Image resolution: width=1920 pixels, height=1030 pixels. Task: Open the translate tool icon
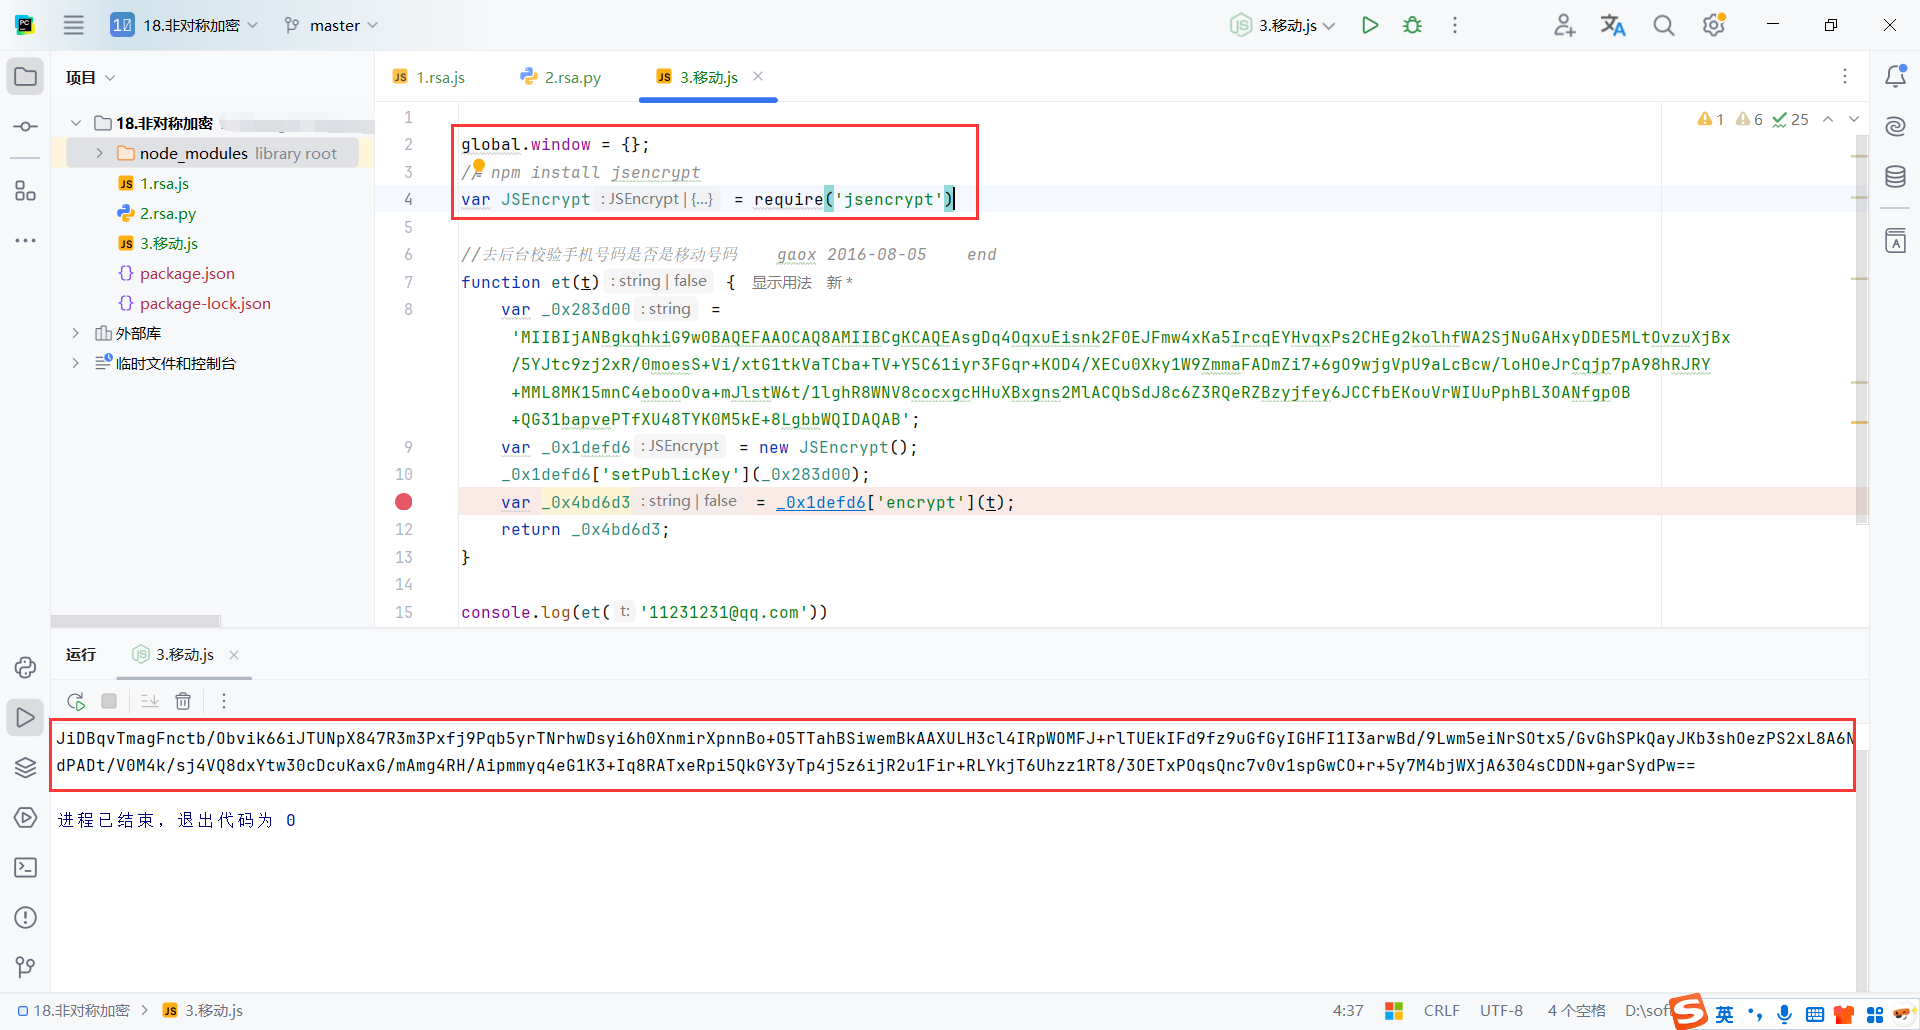(x=1613, y=25)
